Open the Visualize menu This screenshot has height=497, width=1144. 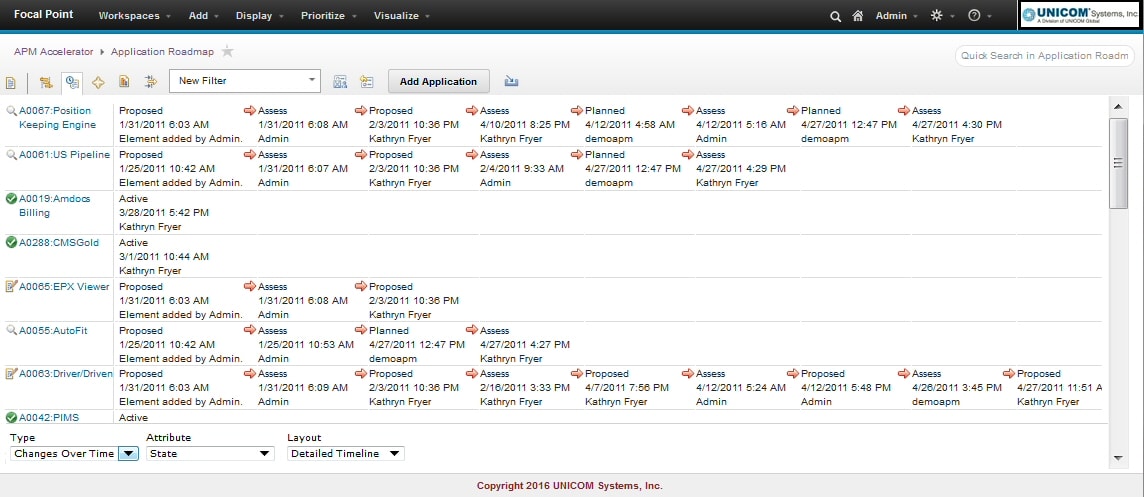(402, 15)
